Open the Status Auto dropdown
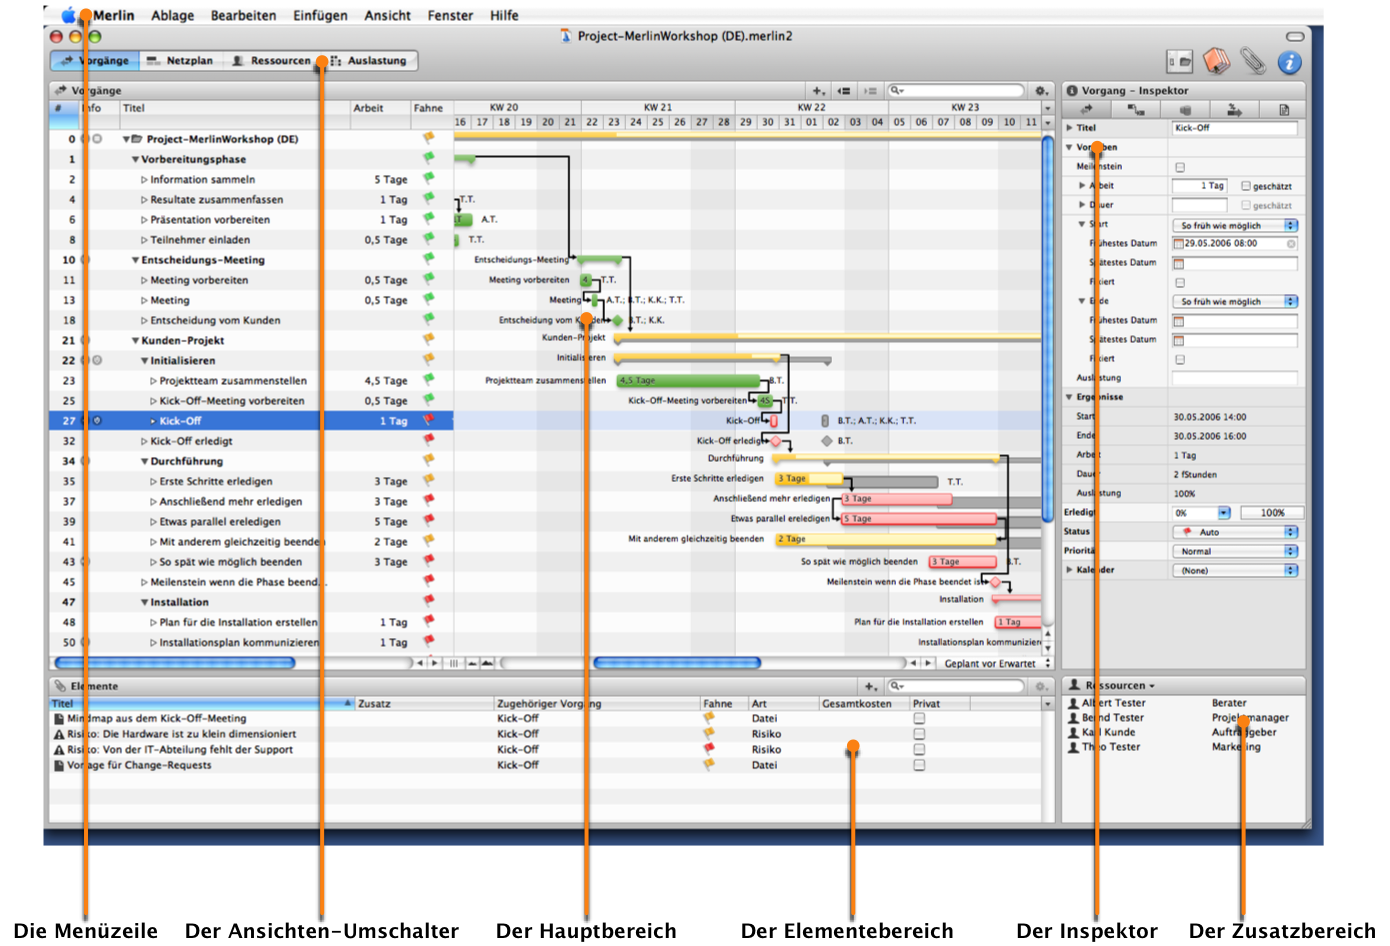Image resolution: width=1390 pixels, height=946 pixels. [1235, 532]
